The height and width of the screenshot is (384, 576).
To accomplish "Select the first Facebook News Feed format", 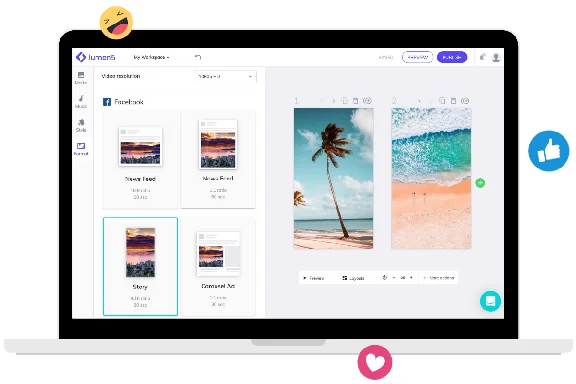I will point(140,159).
